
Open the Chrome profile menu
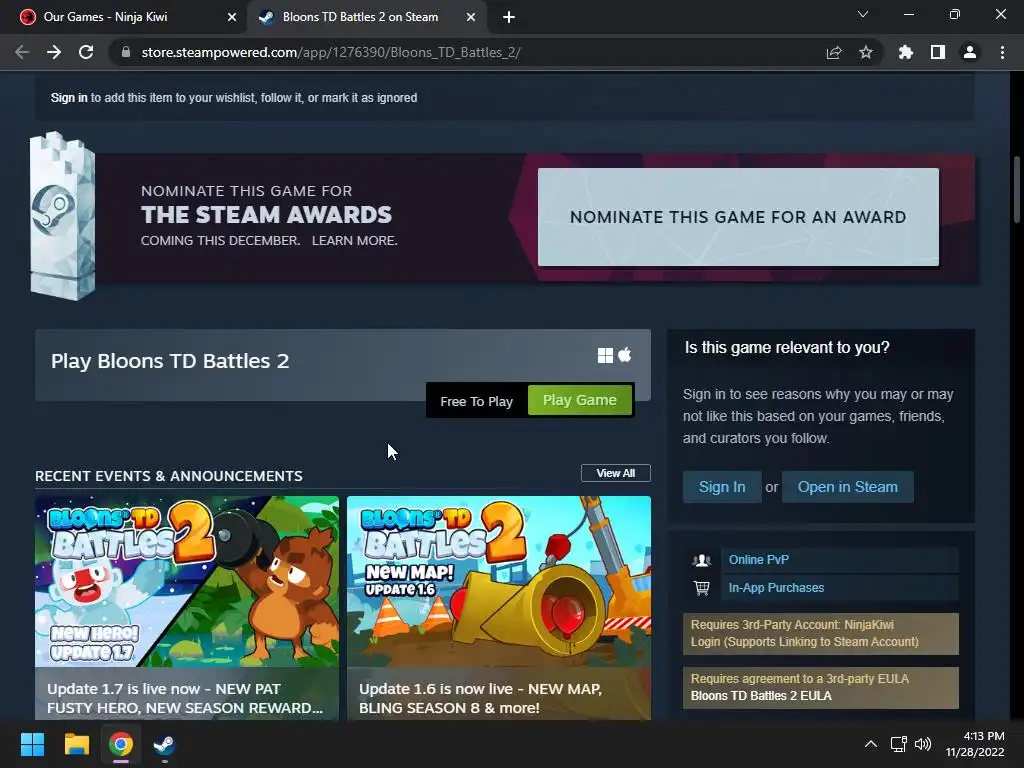coord(970,52)
